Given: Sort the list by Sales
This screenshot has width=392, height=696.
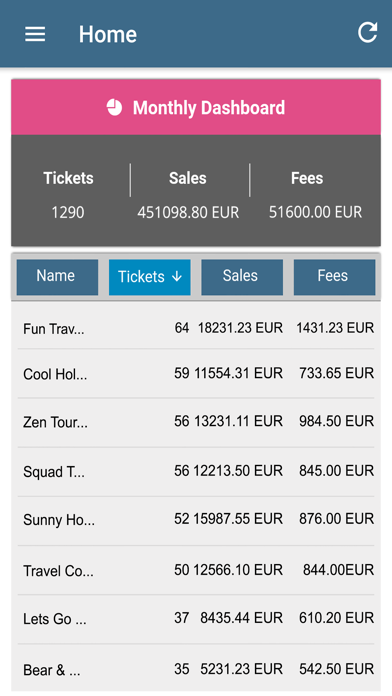Looking at the screenshot, I should point(242,277).
